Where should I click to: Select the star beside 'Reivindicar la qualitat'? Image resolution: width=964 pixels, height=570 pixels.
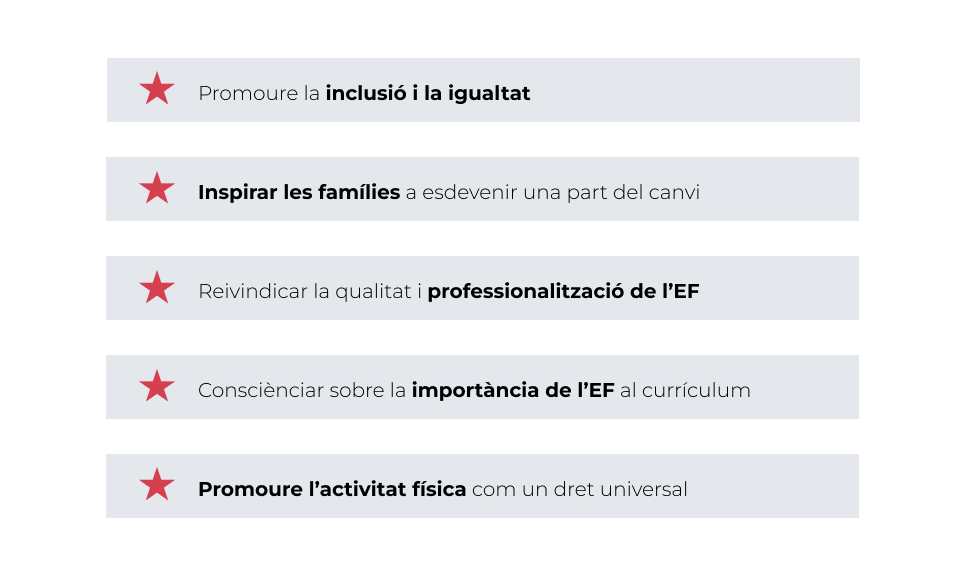tap(157, 288)
